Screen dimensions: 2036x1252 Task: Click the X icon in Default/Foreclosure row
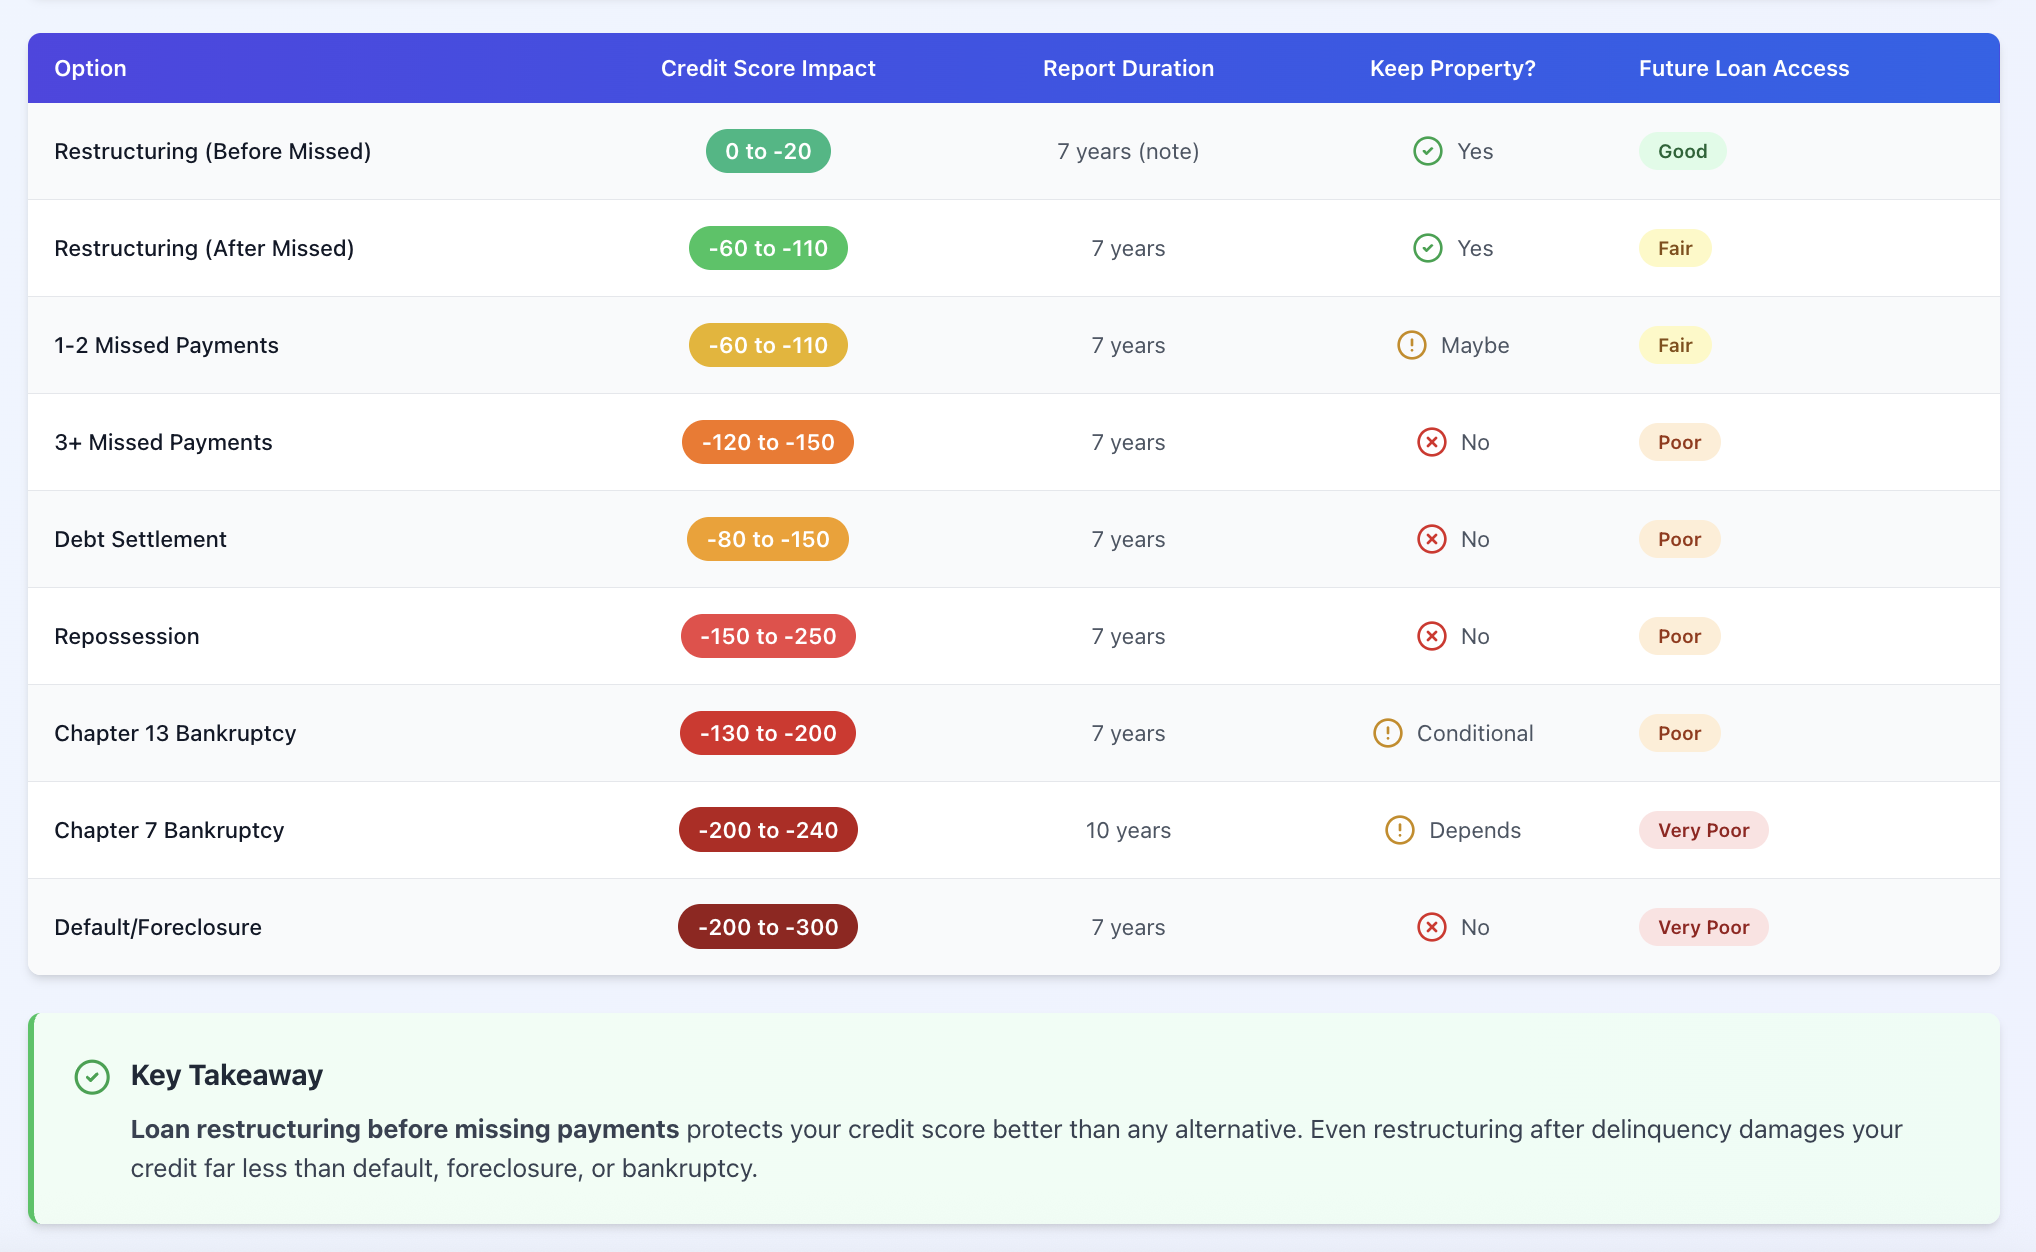pos(1431,927)
